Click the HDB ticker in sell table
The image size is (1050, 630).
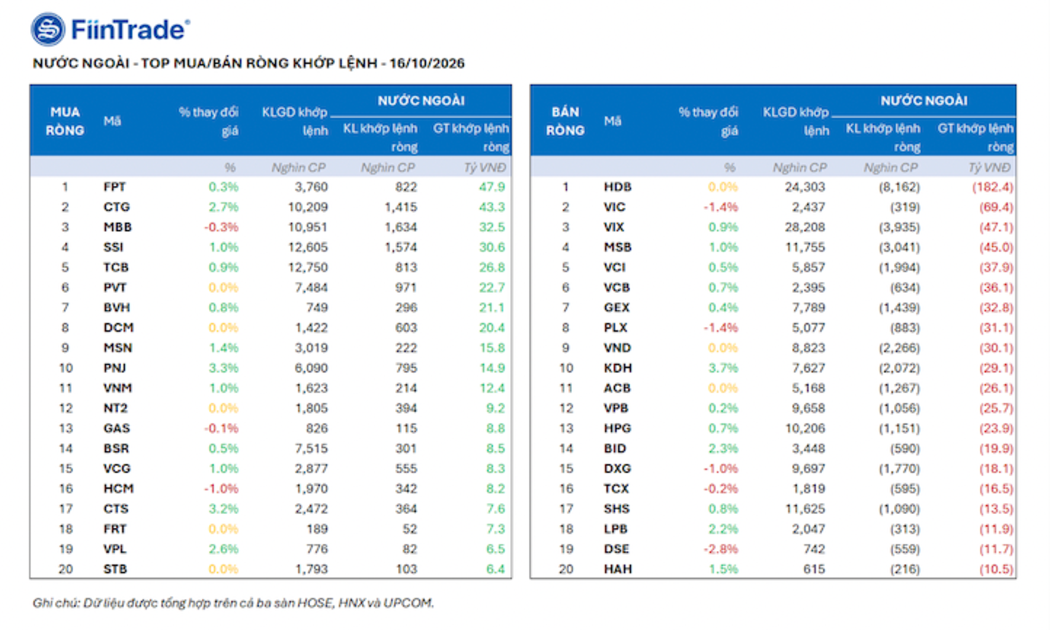[617, 187]
